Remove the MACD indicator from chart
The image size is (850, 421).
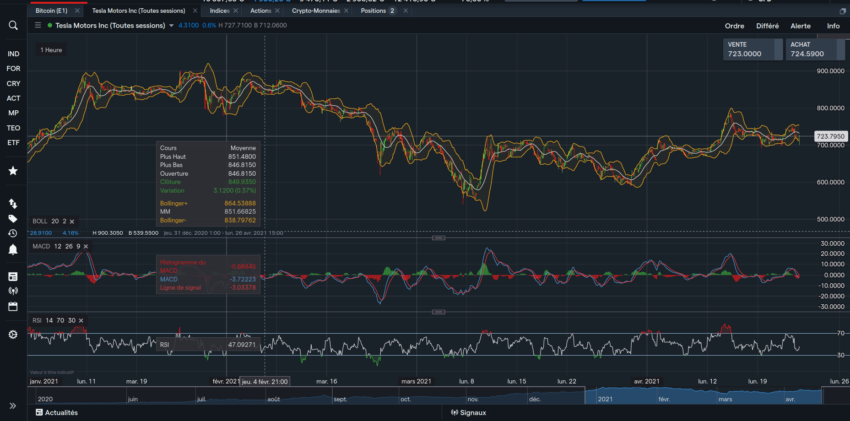click(85, 245)
